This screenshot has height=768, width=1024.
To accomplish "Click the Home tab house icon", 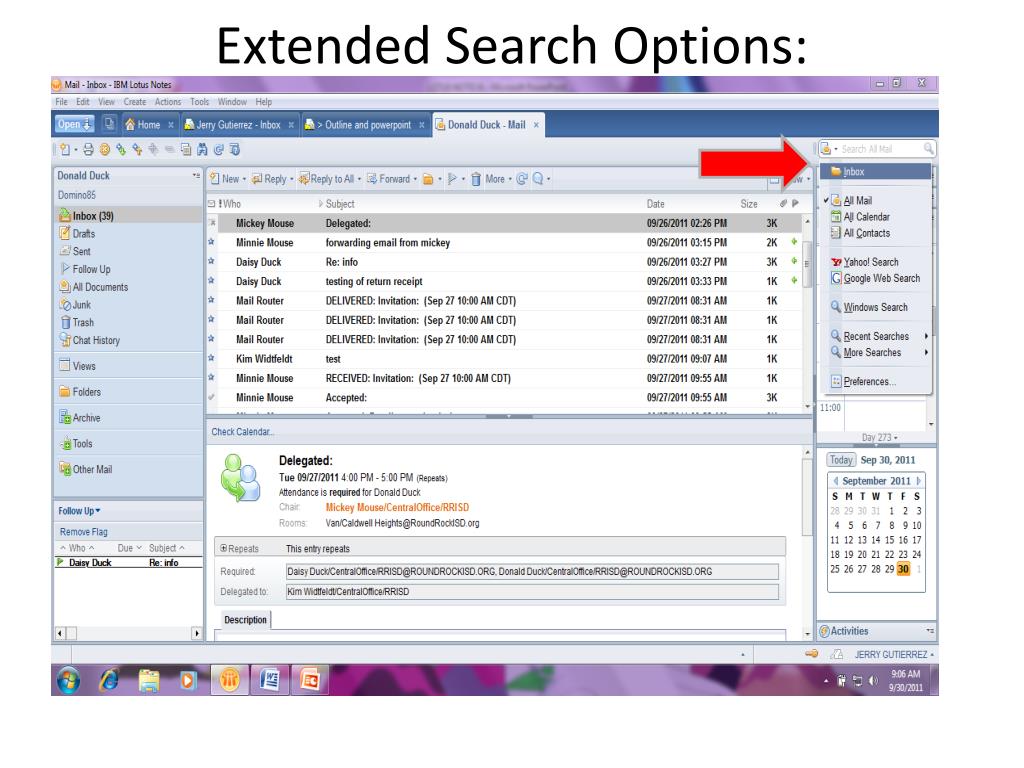I will tap(130, 125).
